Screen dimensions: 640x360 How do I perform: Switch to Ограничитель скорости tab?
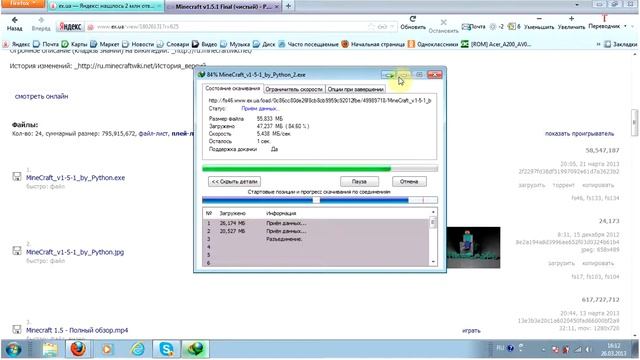point(294,89)
